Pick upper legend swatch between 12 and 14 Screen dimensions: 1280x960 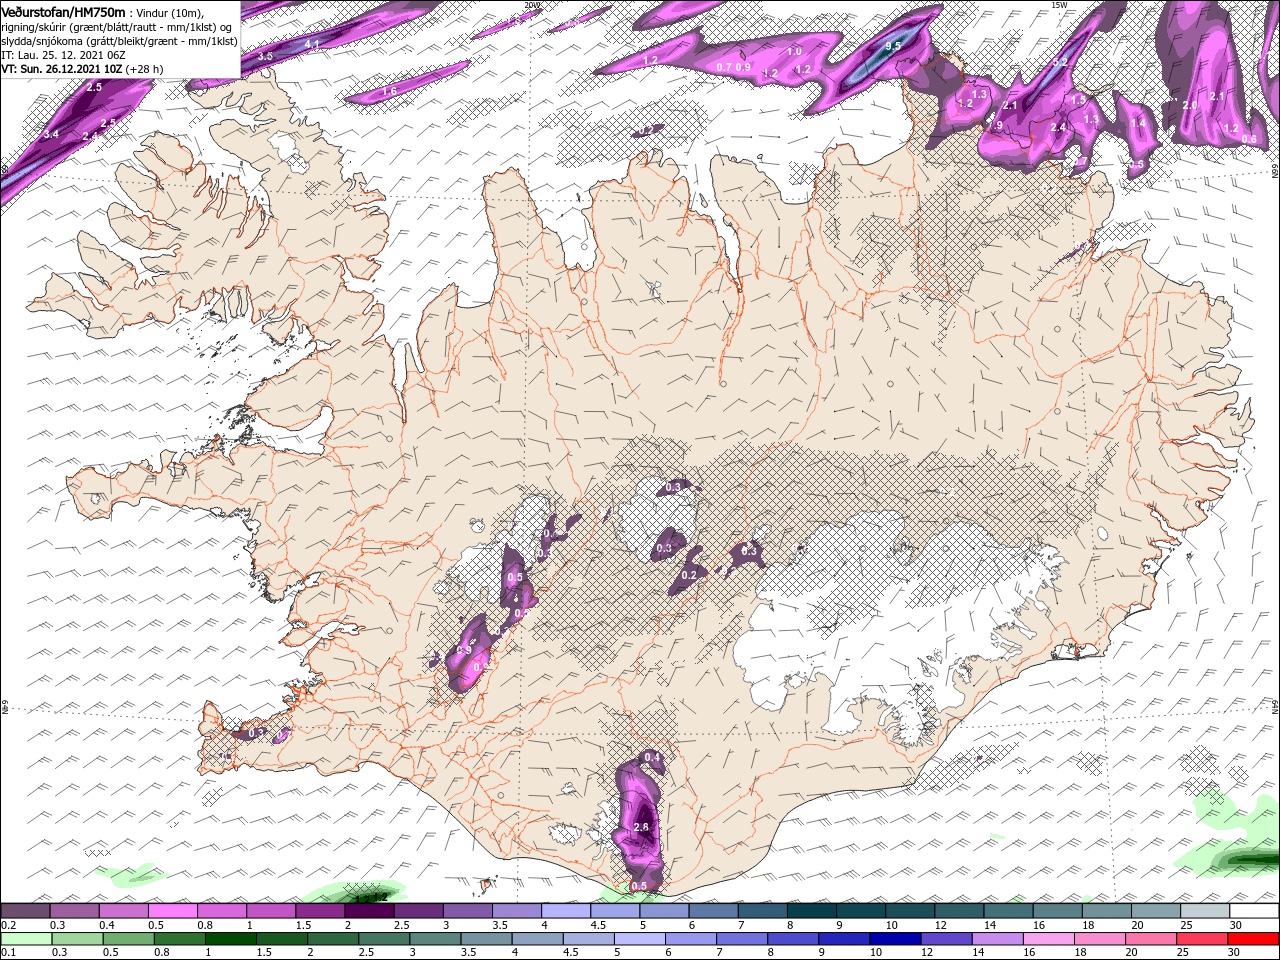pyautogui.click(x=959, y=912)
